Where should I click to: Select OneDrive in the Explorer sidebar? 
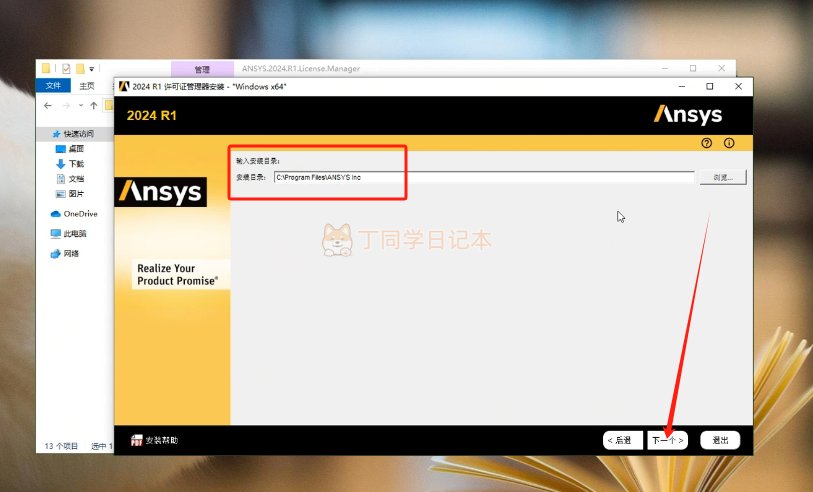(x=74, y=214)
